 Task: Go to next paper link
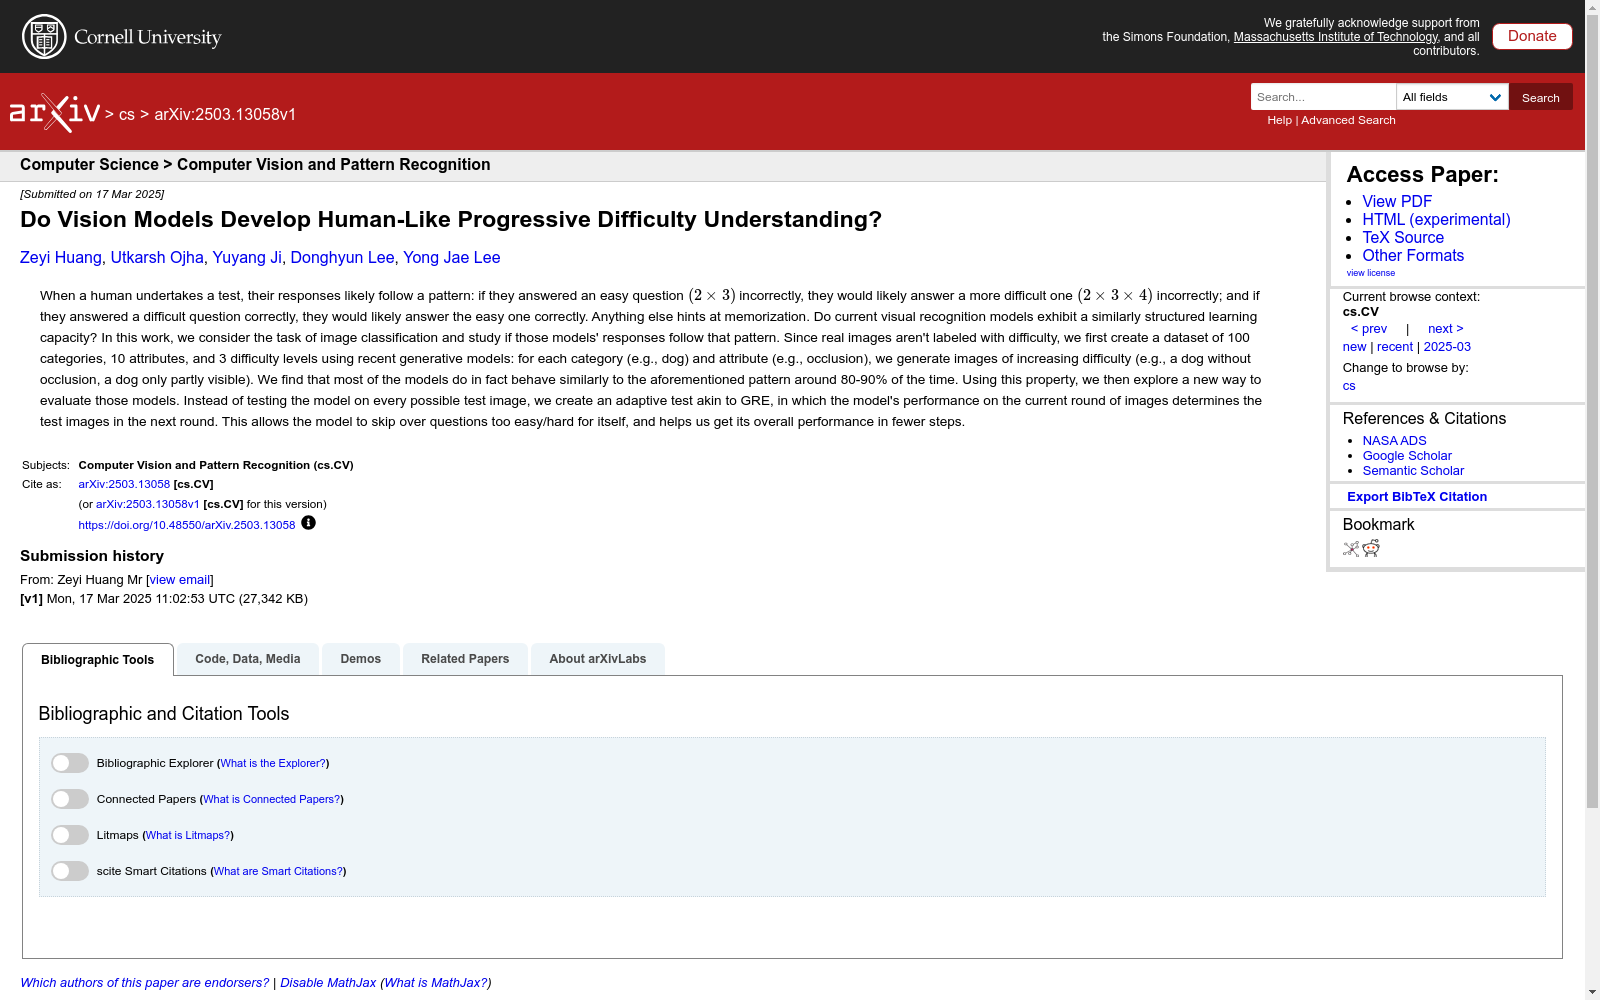[1446, 329]
